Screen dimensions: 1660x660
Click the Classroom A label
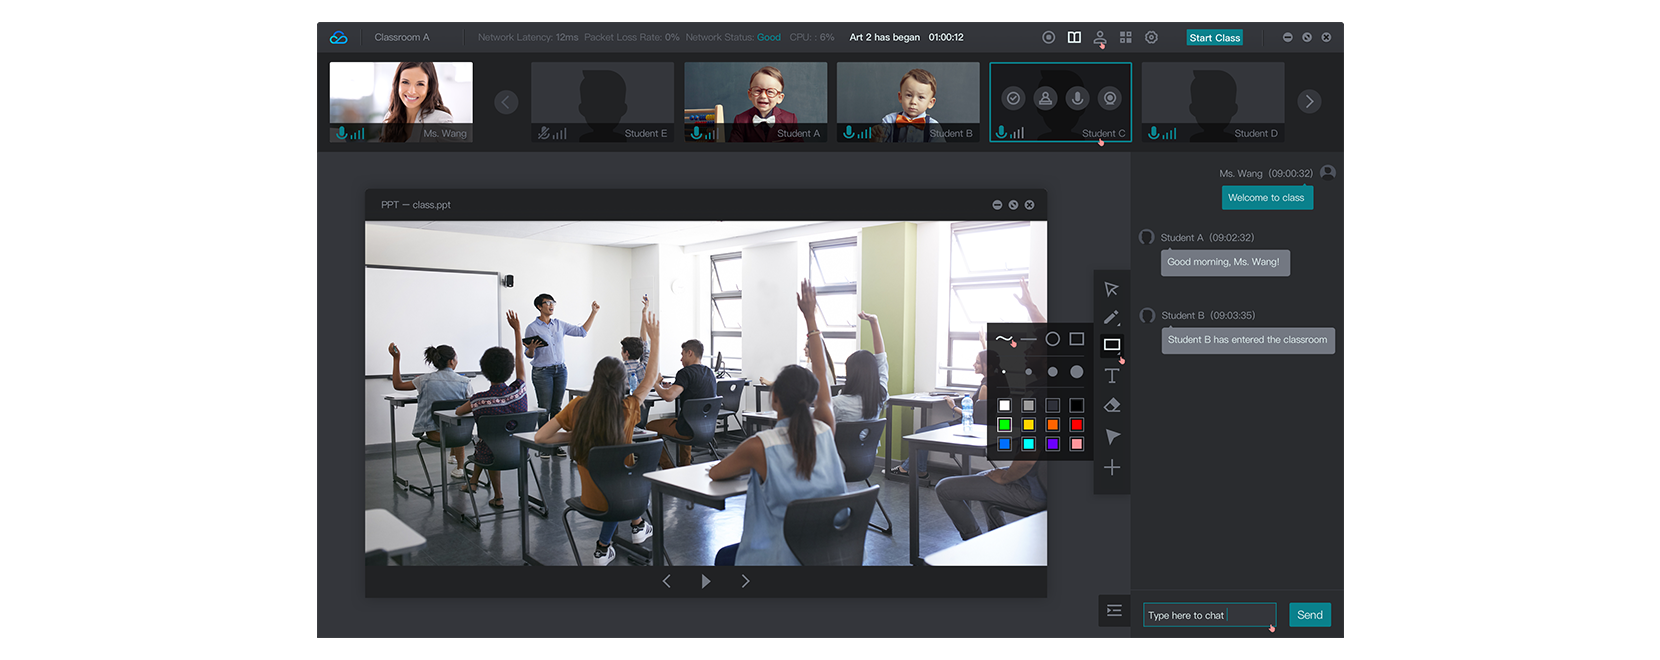coord(402,37)
